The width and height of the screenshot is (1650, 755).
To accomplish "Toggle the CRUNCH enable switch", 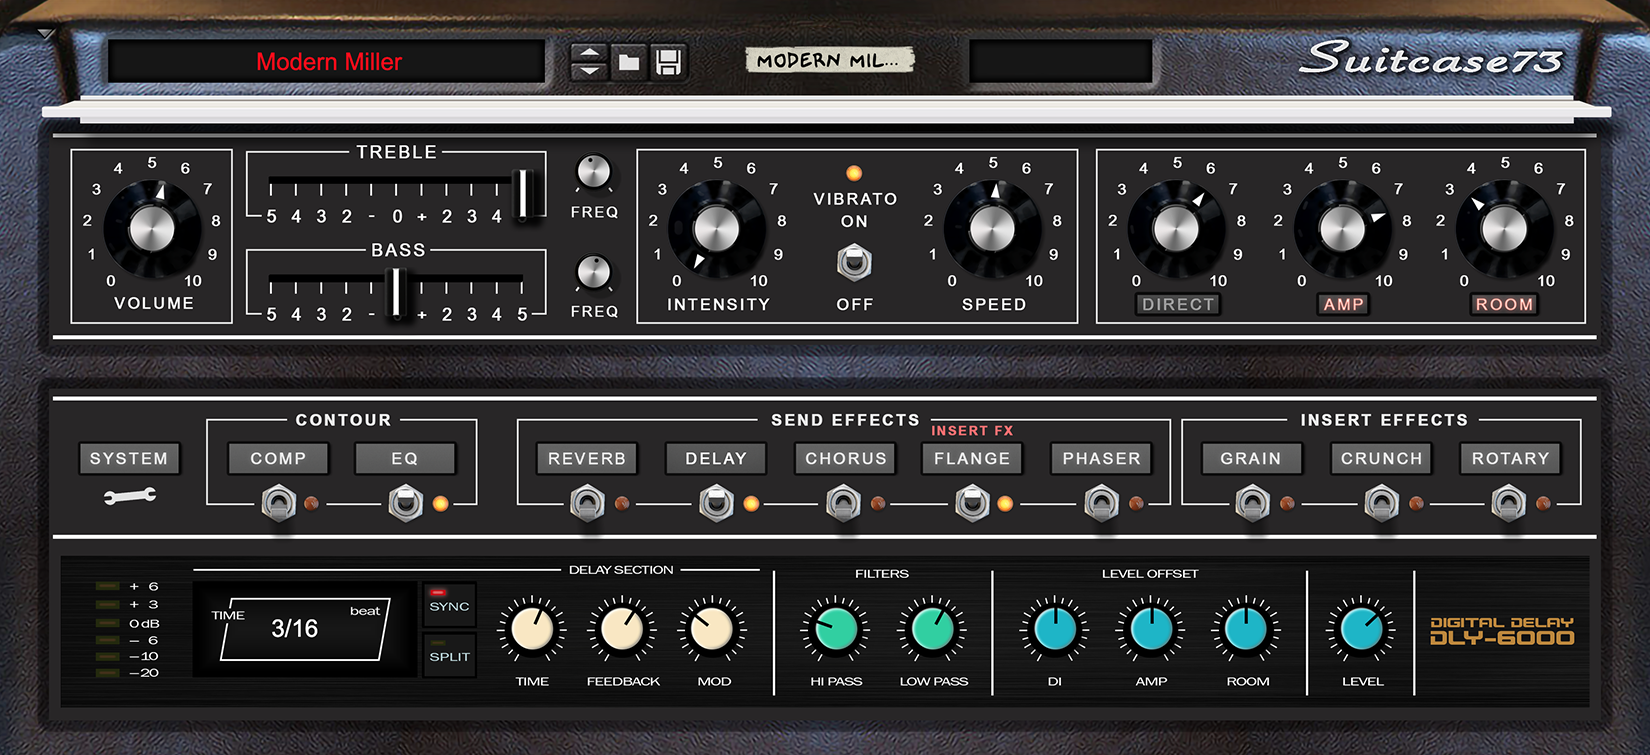I will (x=1381, y=503).
